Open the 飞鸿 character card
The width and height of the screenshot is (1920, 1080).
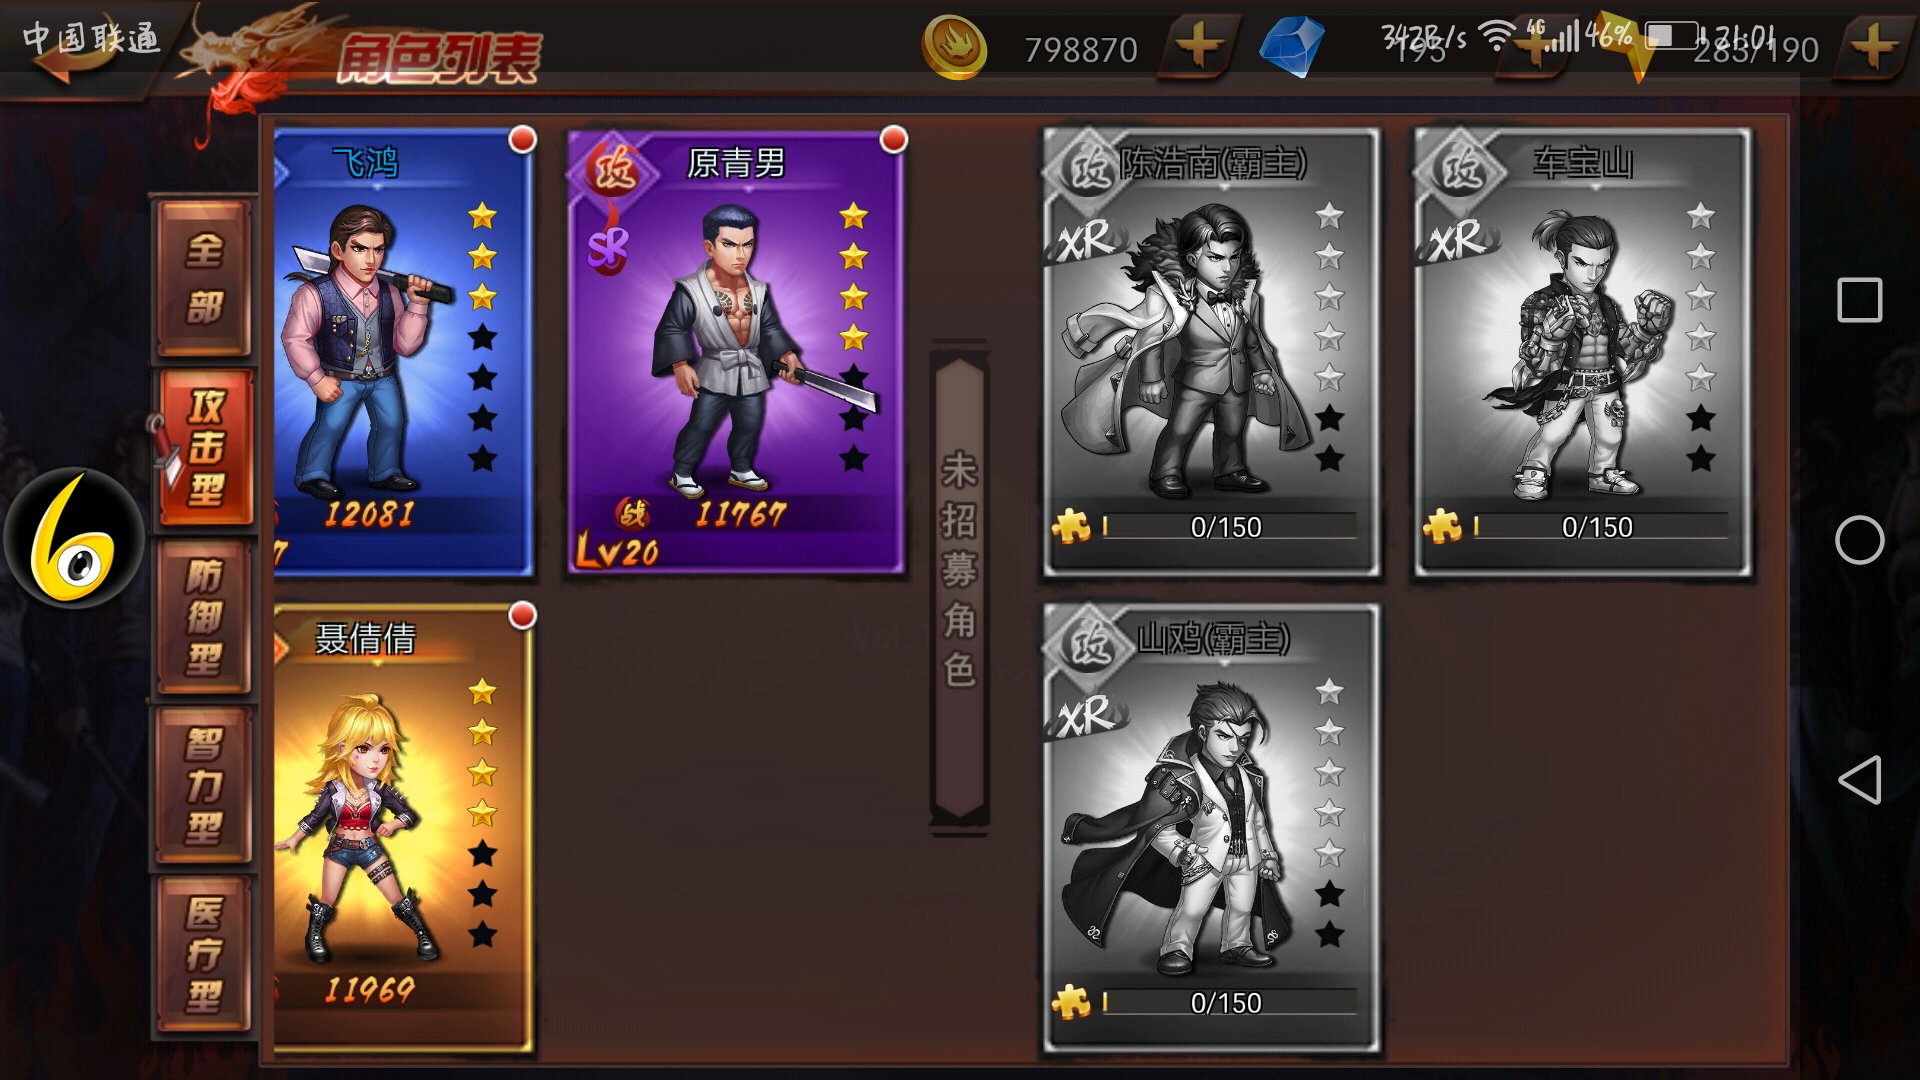pyautogui.click(x=403, y=352)
